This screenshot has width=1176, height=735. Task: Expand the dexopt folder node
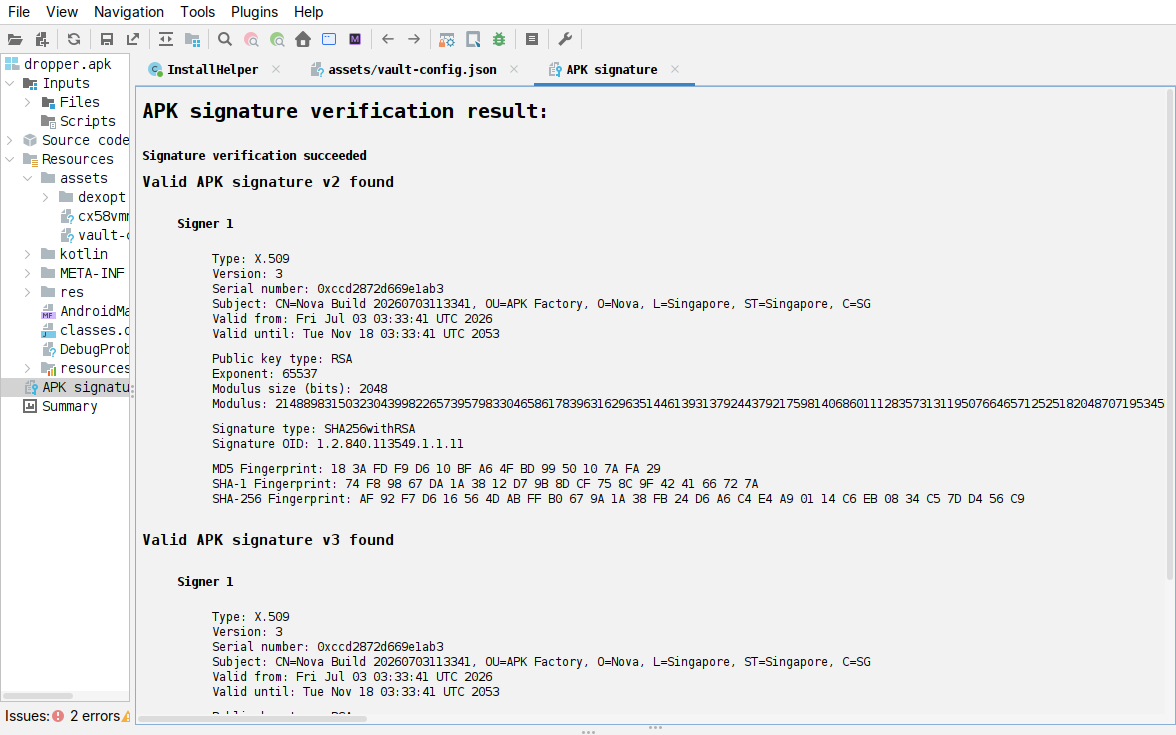click(46, 197)
